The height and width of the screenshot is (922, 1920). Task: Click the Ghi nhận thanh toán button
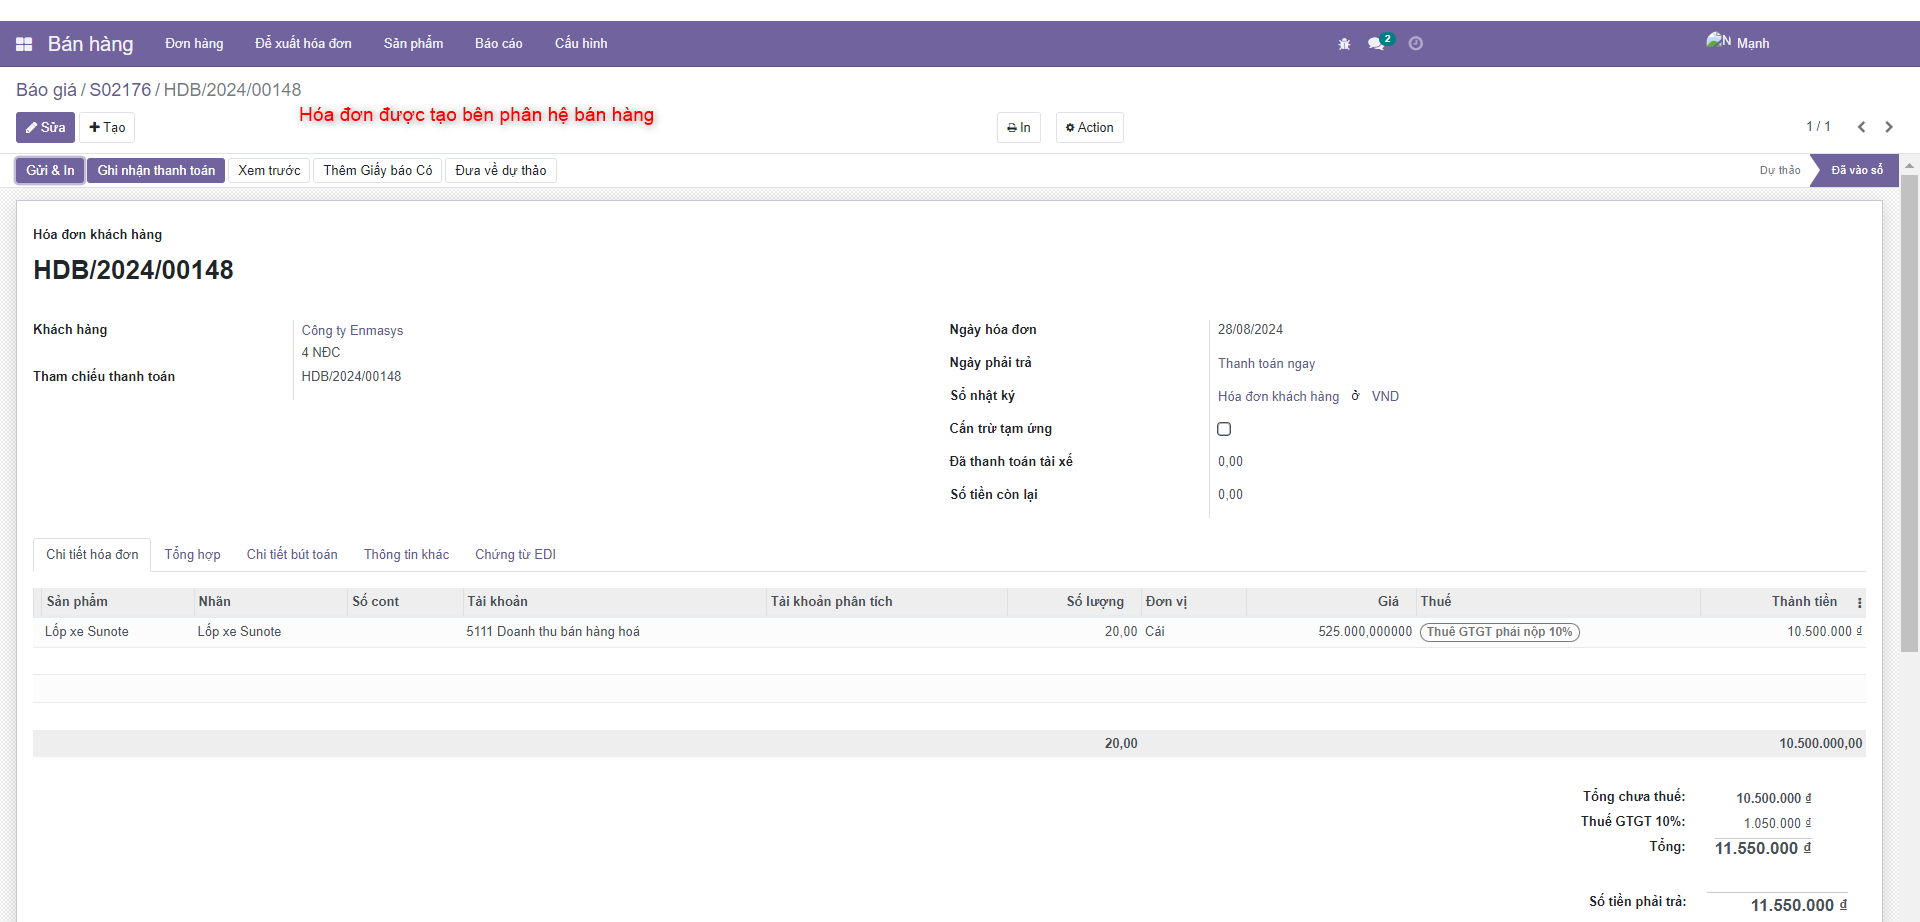156,171
